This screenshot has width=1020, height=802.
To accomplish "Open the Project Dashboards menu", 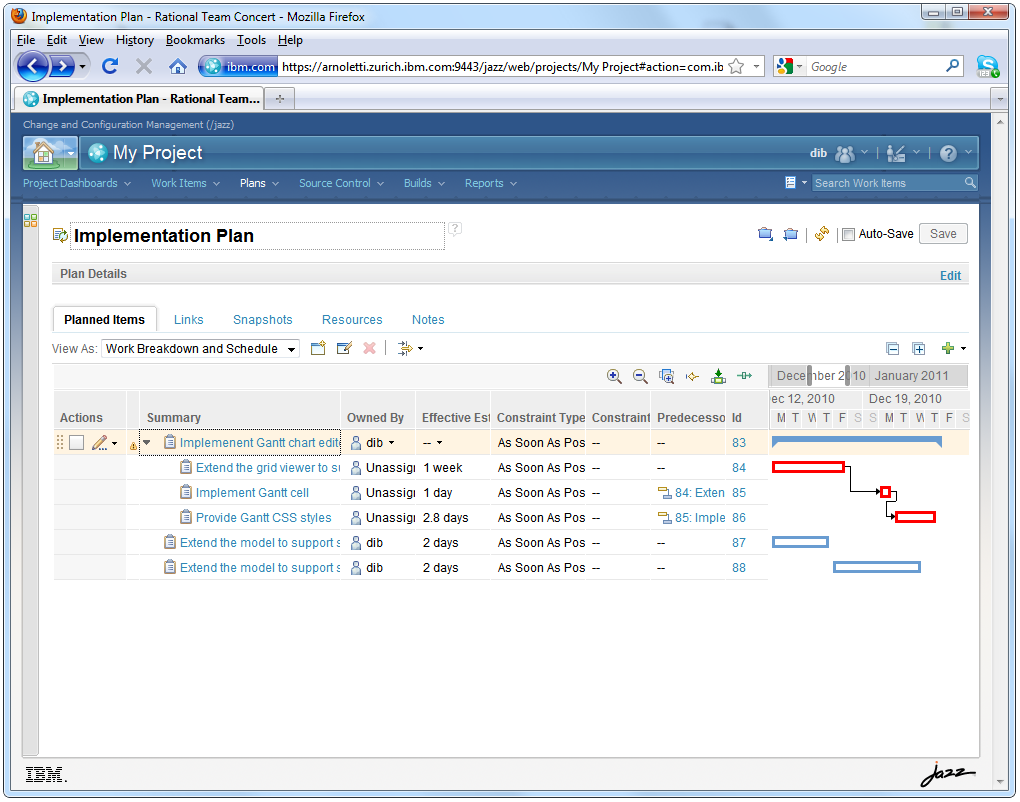I will (x=77, y=183).
